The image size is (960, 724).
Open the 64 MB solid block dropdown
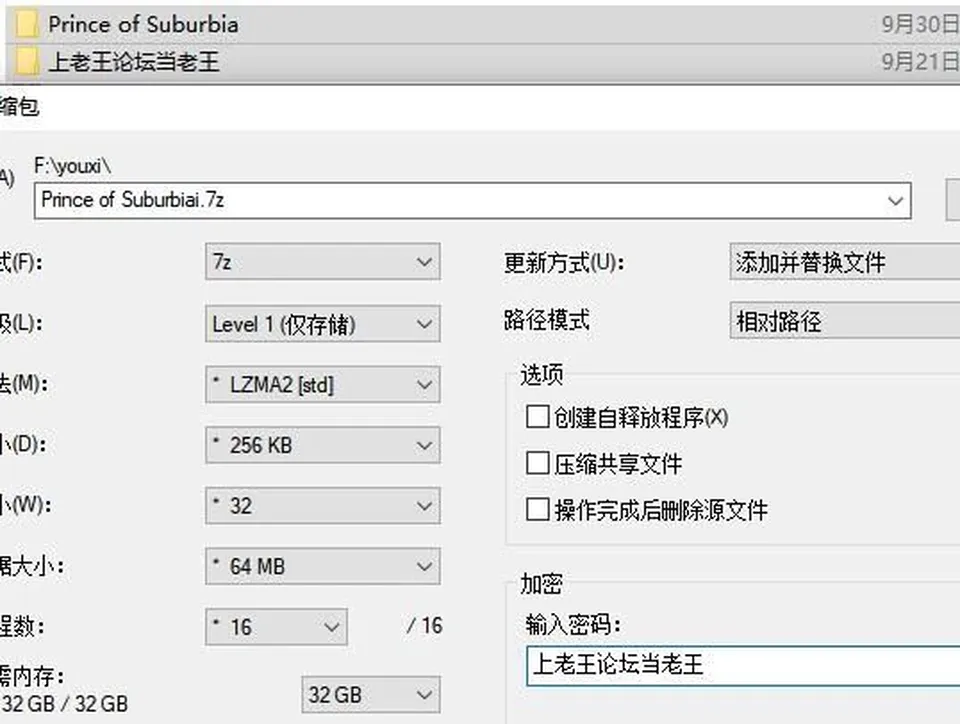[323, 566]
